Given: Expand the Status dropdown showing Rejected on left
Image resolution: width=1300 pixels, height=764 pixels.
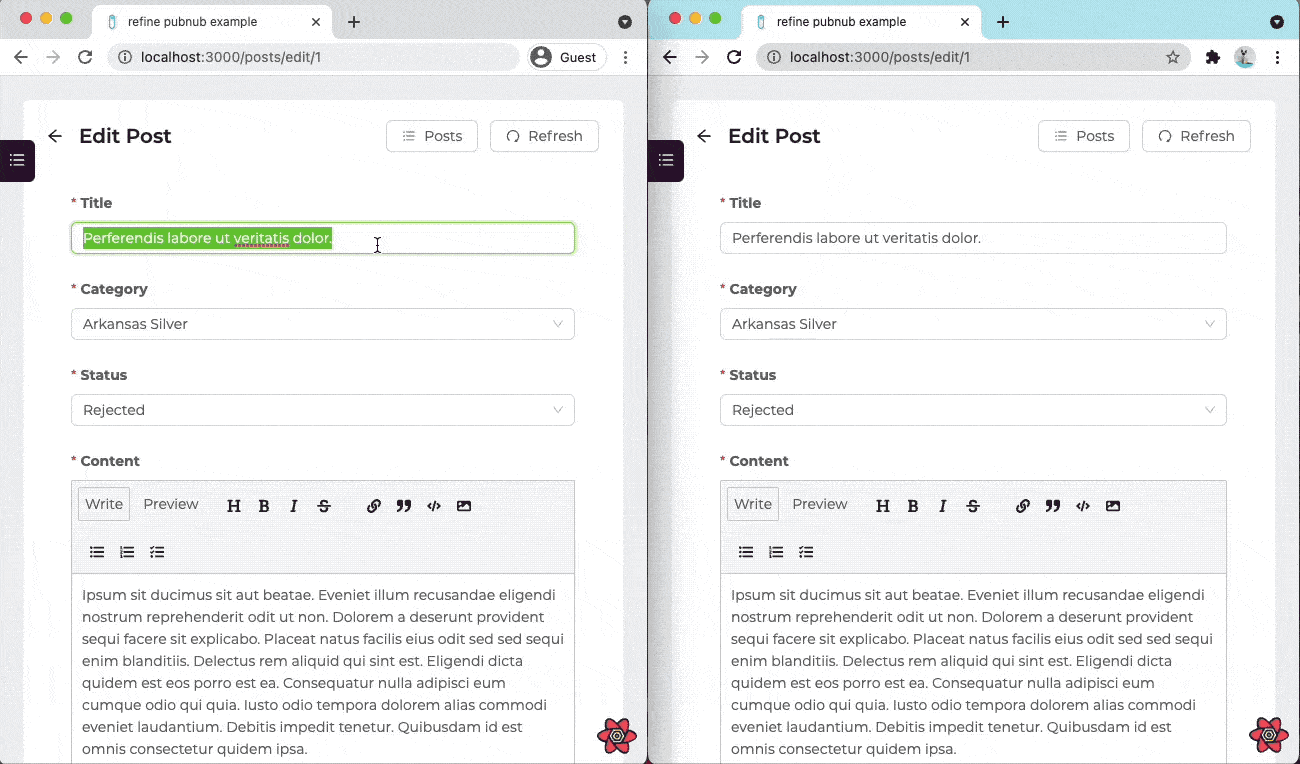Looking at the screenshot, I should 323,410.
